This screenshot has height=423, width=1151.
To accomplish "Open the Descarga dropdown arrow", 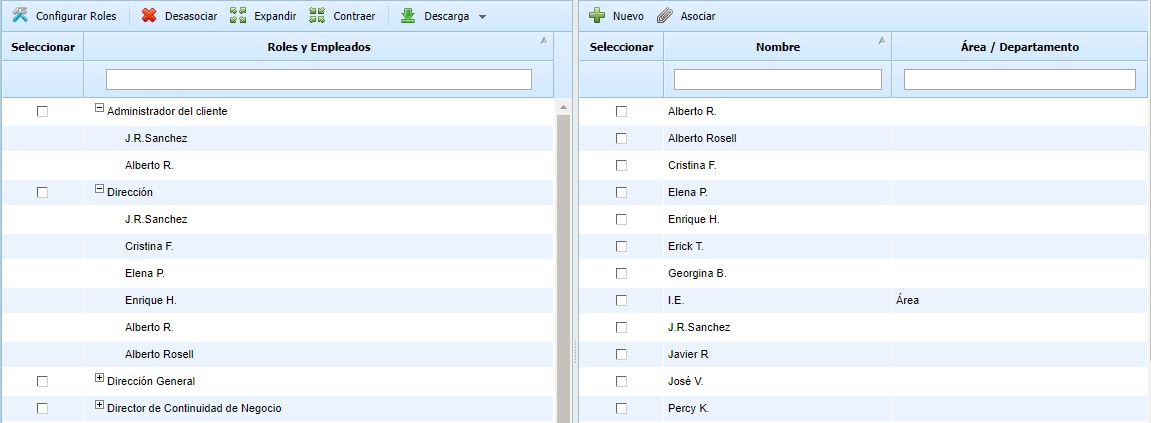I will coord(482,17).
